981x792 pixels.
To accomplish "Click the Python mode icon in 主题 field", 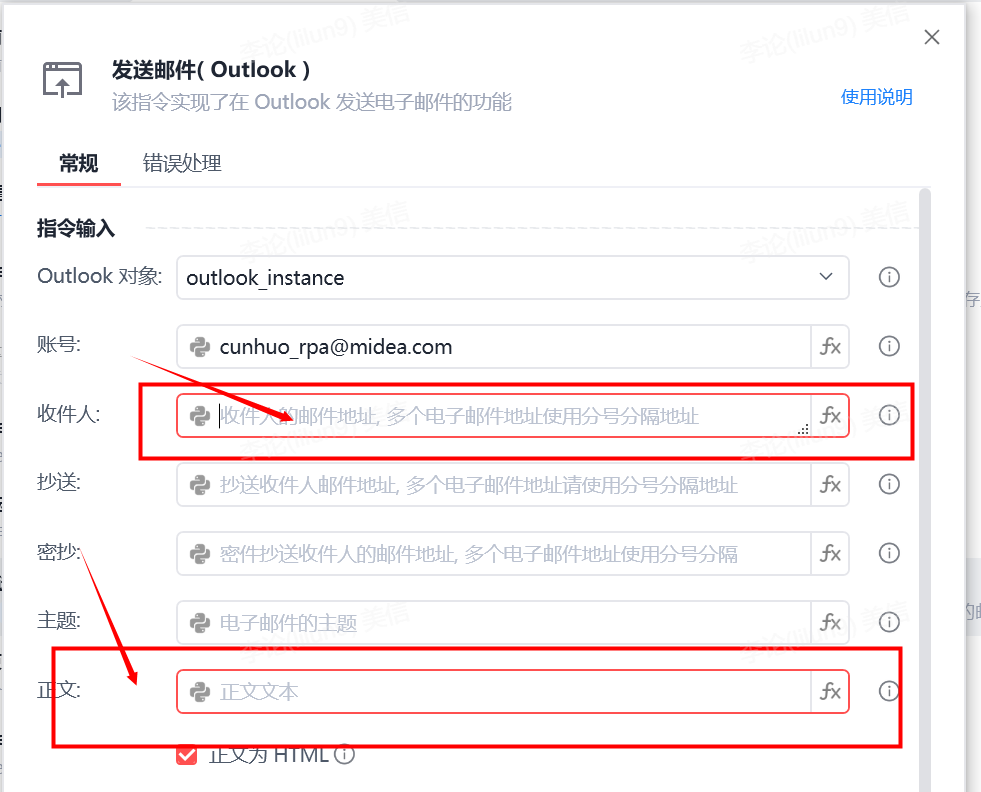I will (x=200, y=623).
